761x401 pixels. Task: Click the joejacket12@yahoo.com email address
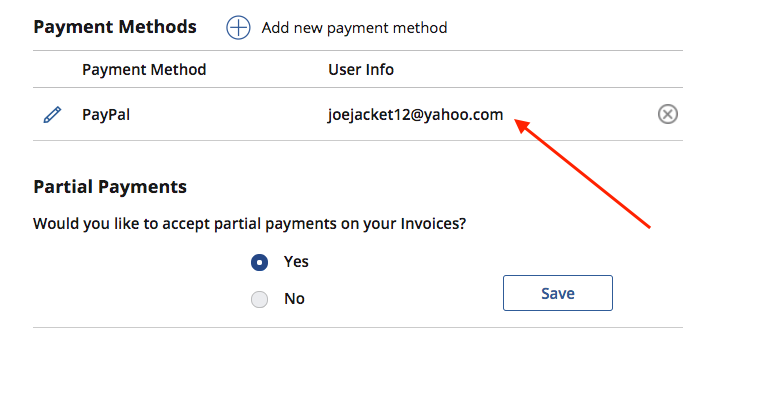click(x=415, y=115)
